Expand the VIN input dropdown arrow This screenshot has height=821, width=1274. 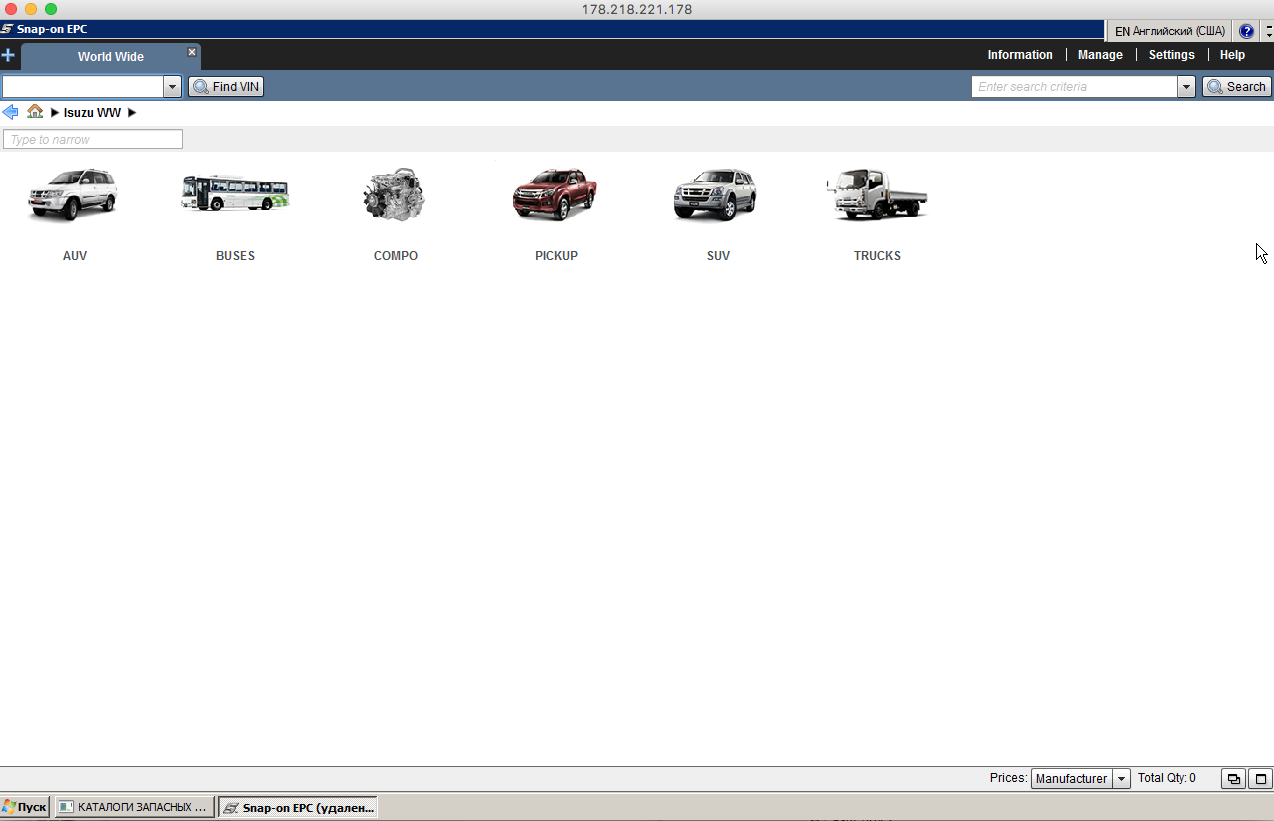[172, 87]
